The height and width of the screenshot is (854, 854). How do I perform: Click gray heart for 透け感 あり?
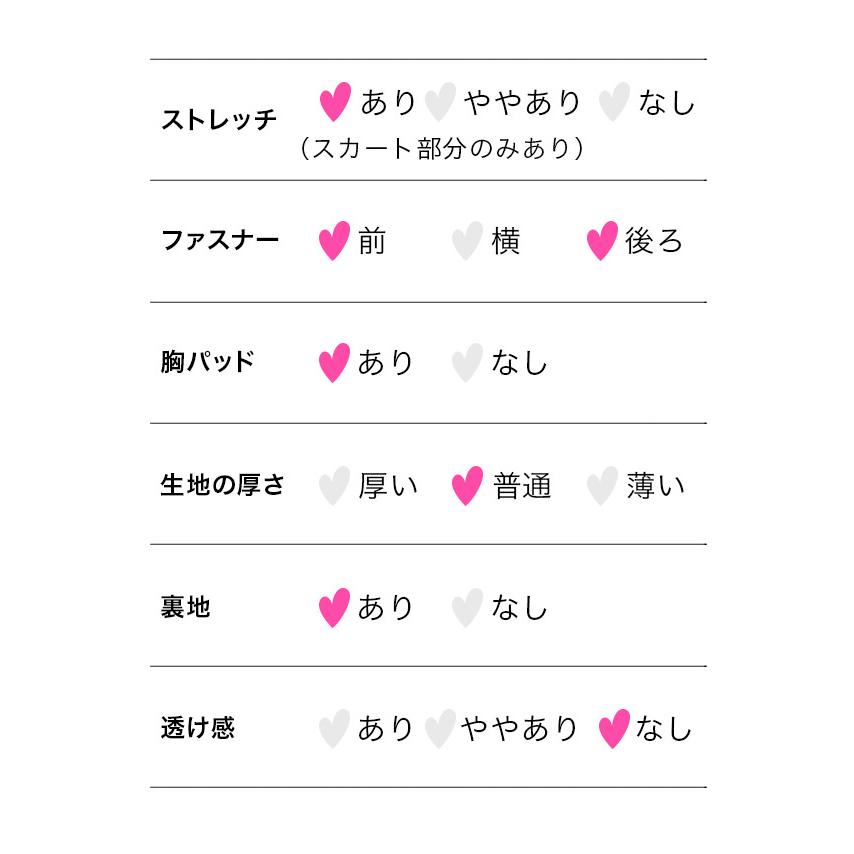coord(334,729)
